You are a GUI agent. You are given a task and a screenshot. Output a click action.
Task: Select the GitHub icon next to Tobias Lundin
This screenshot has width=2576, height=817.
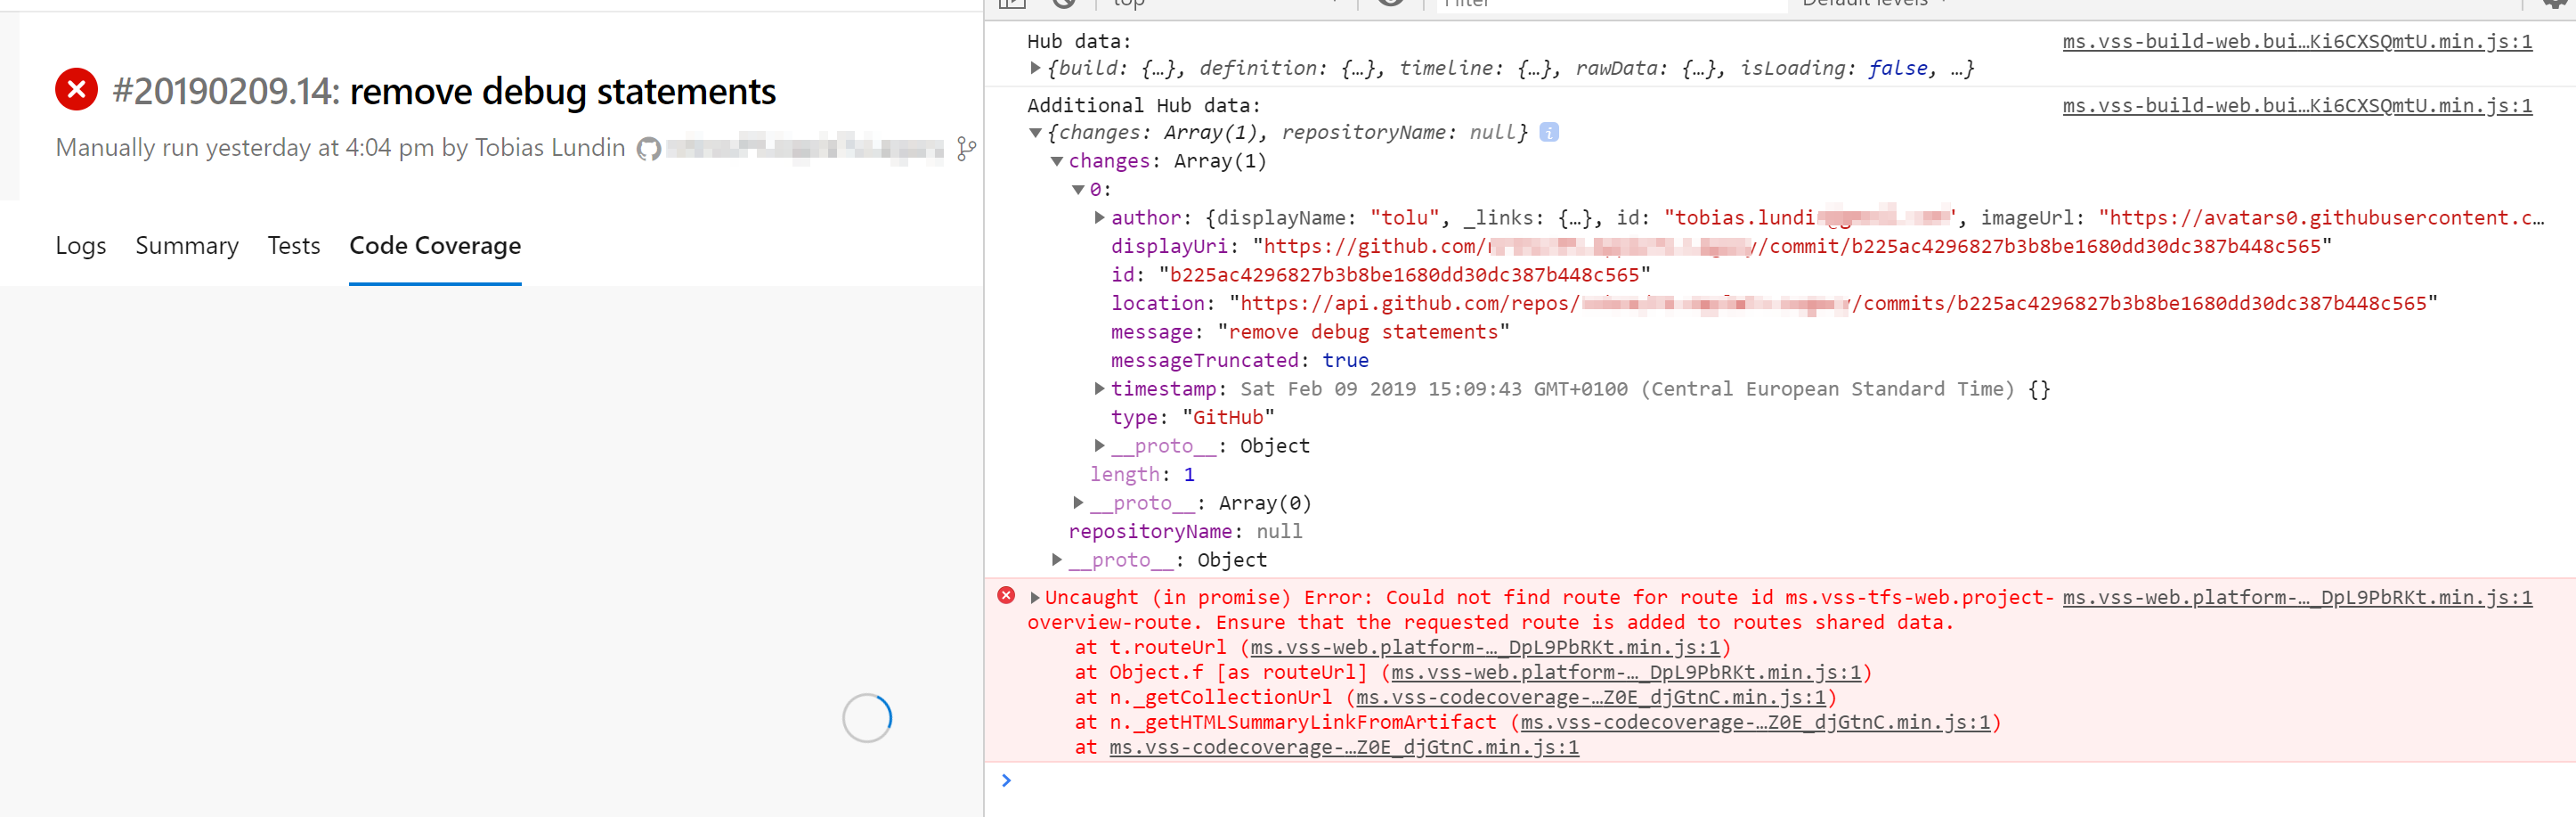pos(649,148)
